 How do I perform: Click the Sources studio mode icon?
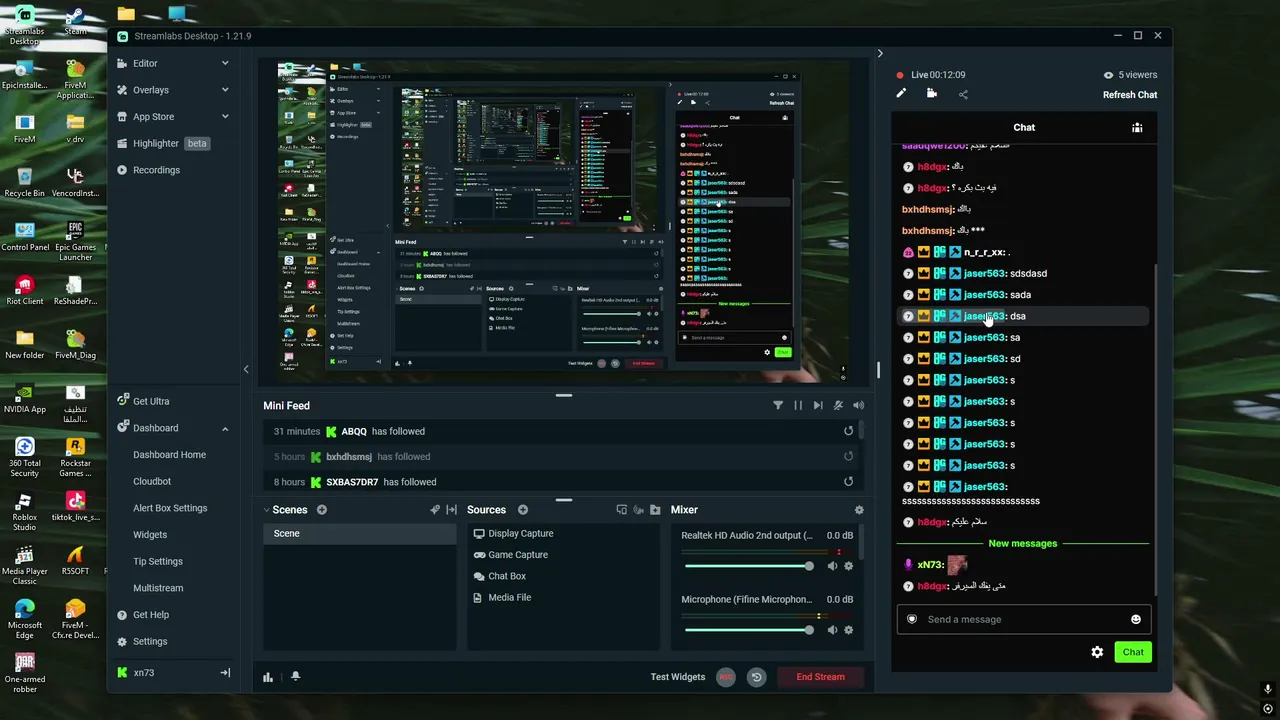point(621,510)
